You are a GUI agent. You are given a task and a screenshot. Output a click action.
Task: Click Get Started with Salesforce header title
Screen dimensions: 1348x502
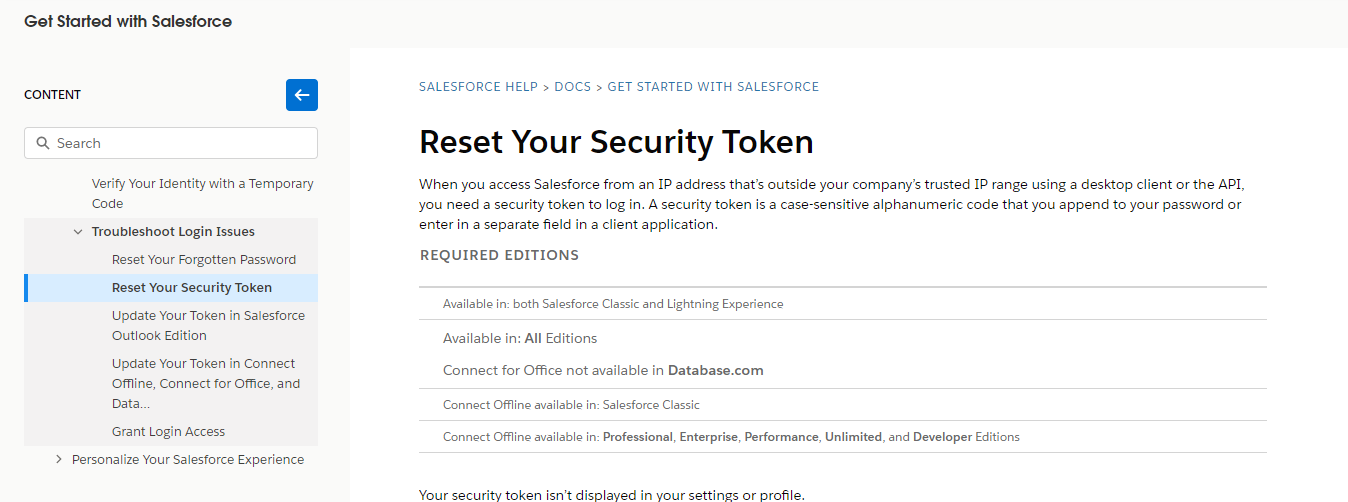coord(128,21)
